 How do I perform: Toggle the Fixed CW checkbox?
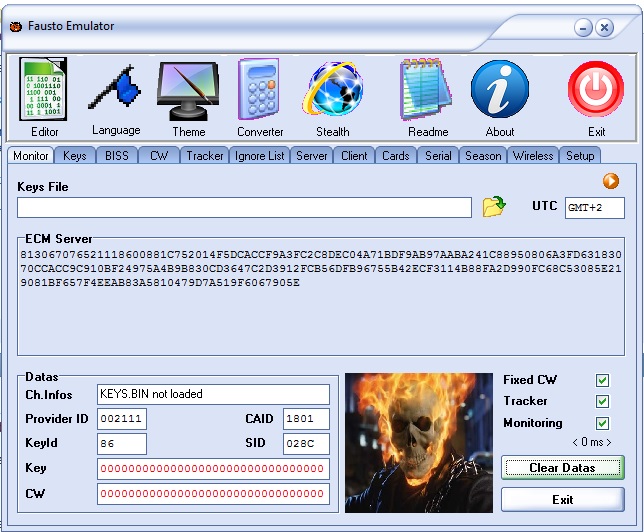pos(603,380)
